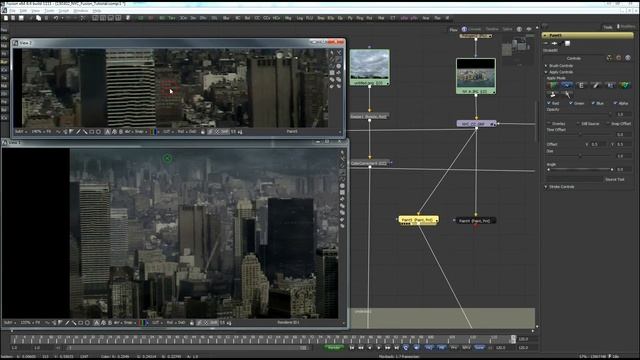Add a Color Corrector (CC) tool from toolbar

pos(257,18)
